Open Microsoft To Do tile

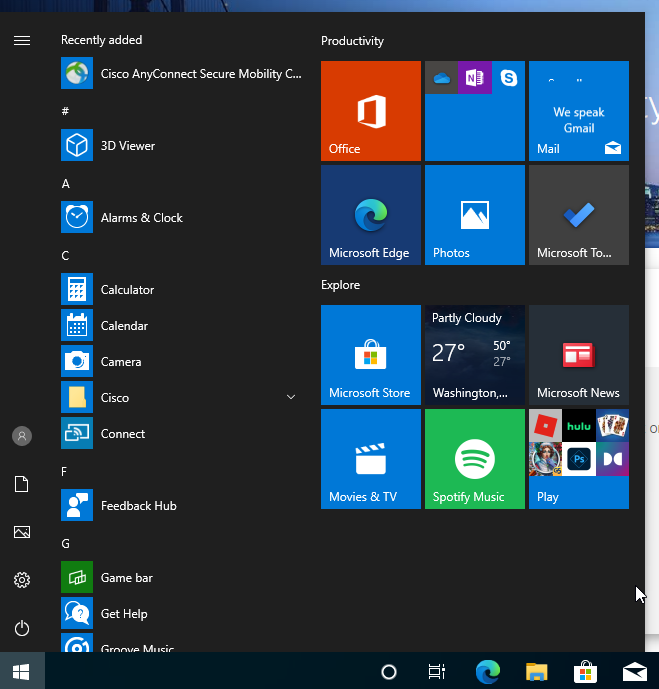[579, 215]
